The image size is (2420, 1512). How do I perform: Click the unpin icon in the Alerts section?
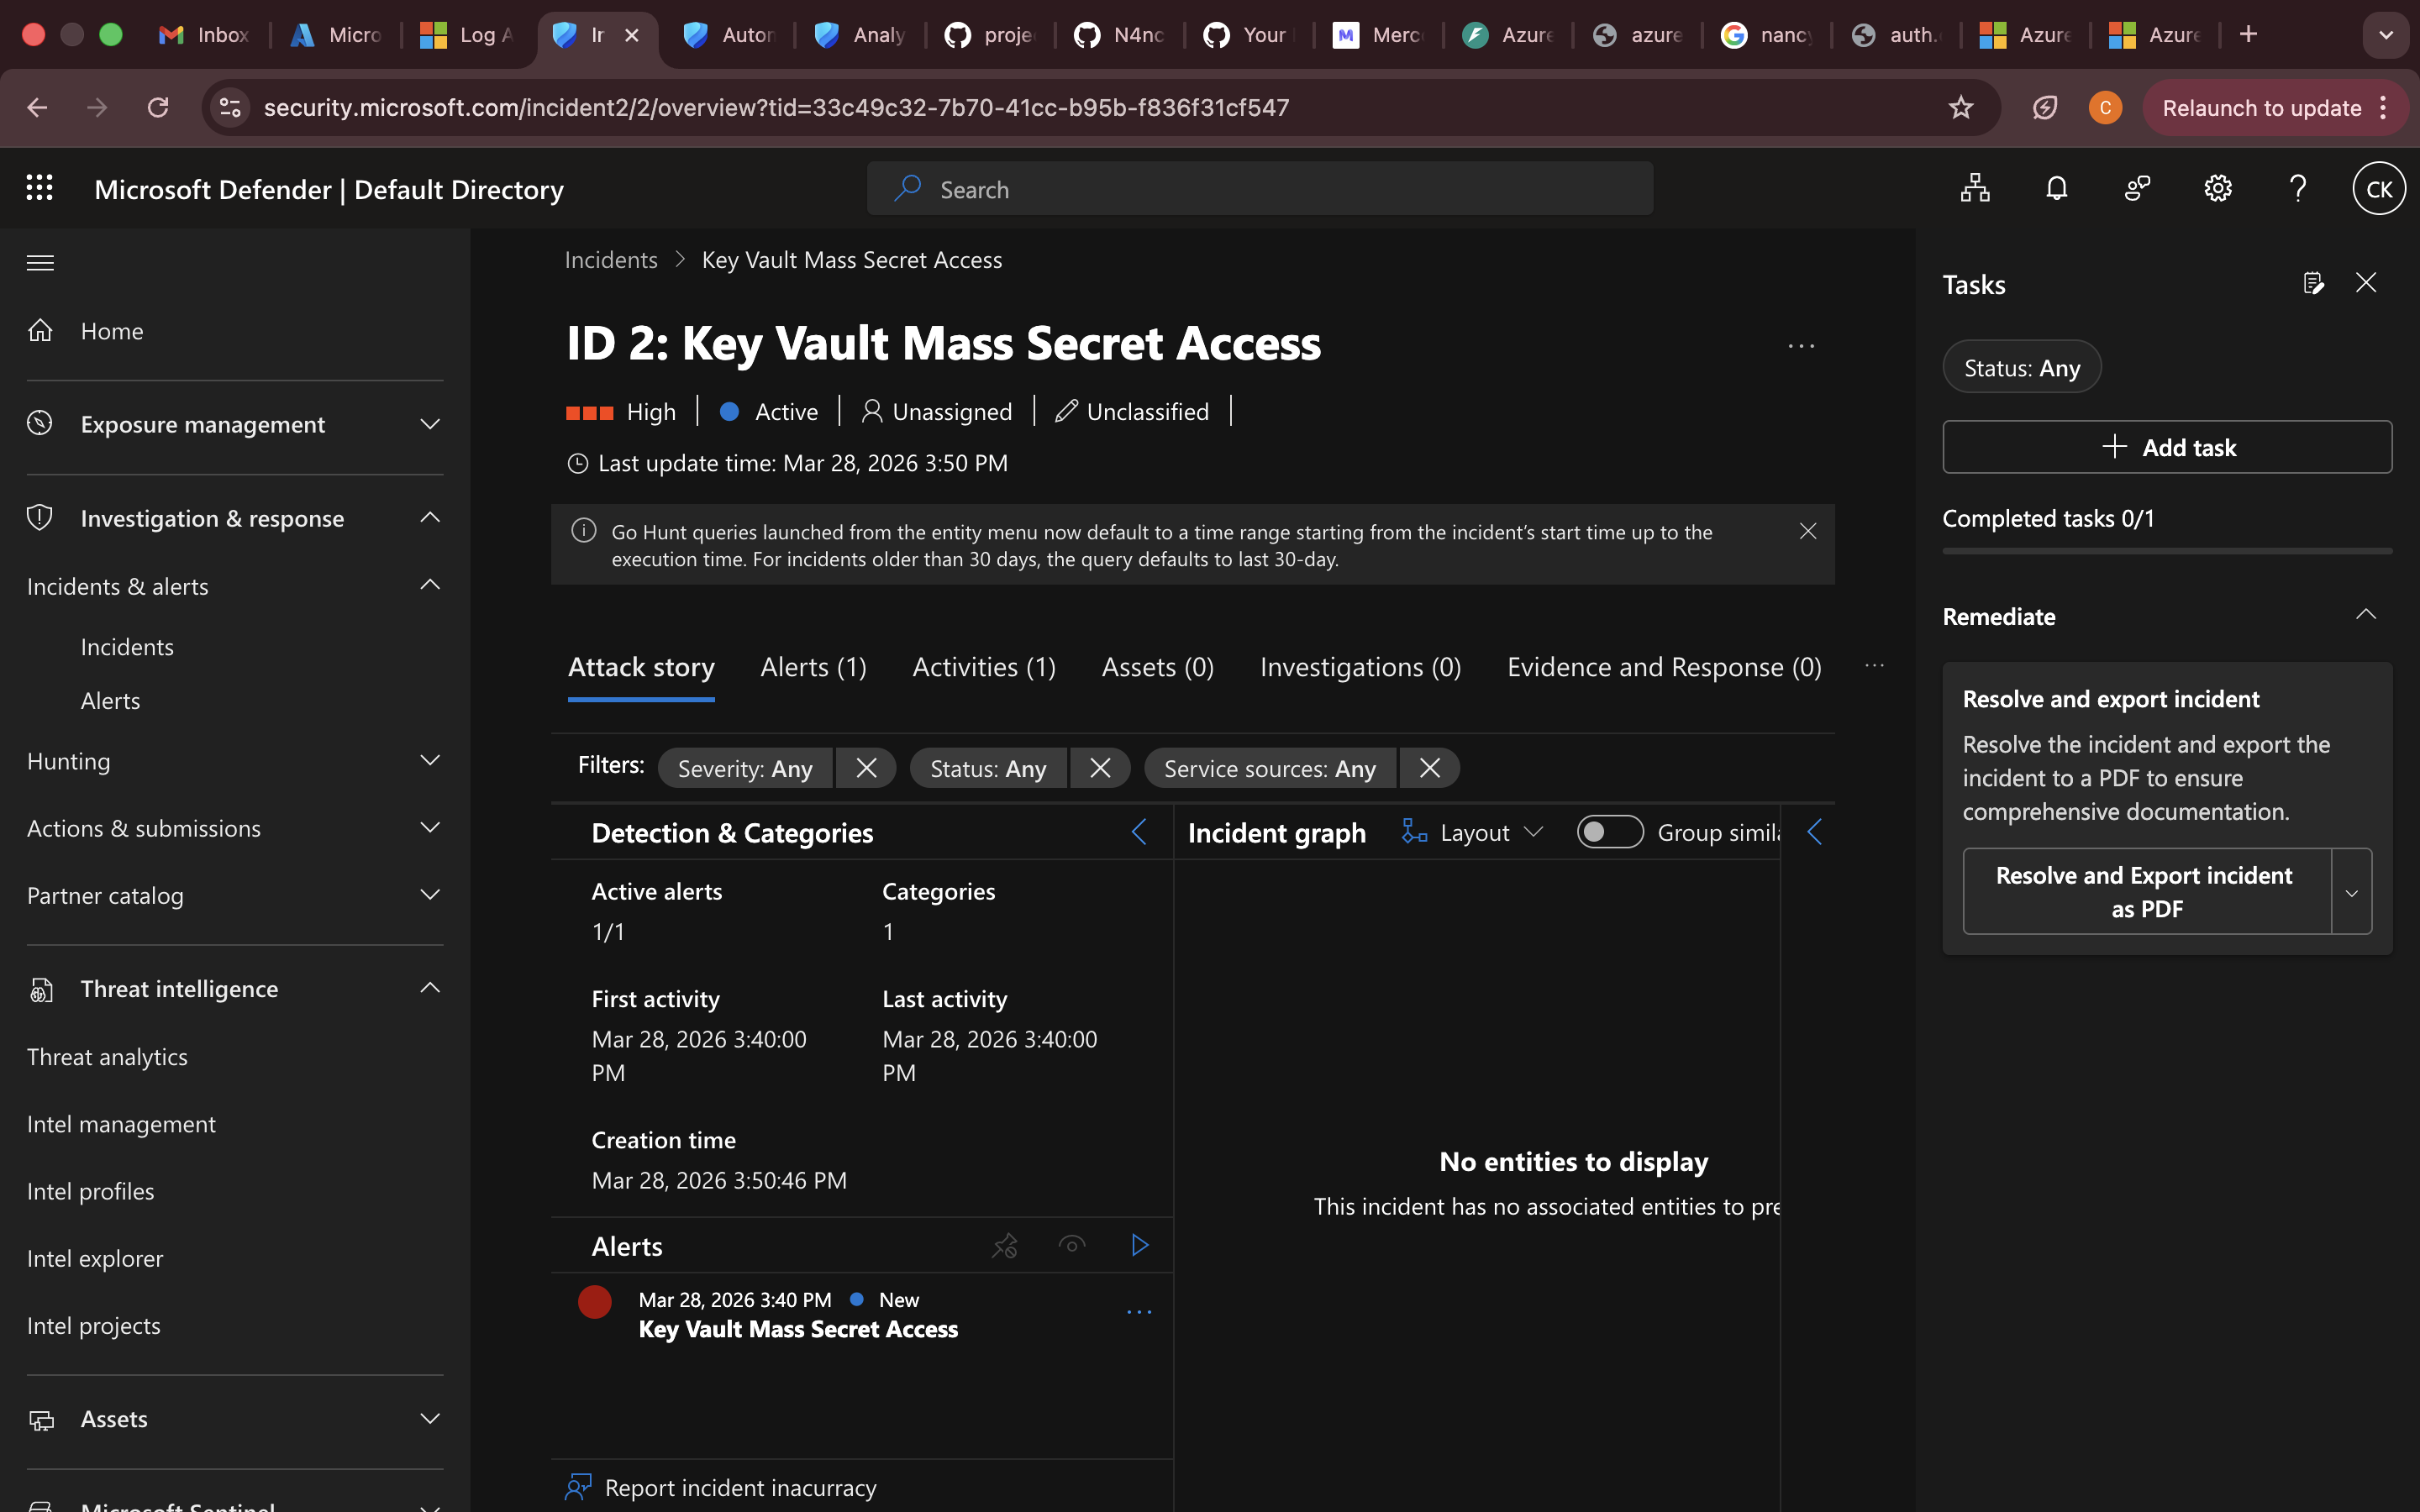1005,1245
